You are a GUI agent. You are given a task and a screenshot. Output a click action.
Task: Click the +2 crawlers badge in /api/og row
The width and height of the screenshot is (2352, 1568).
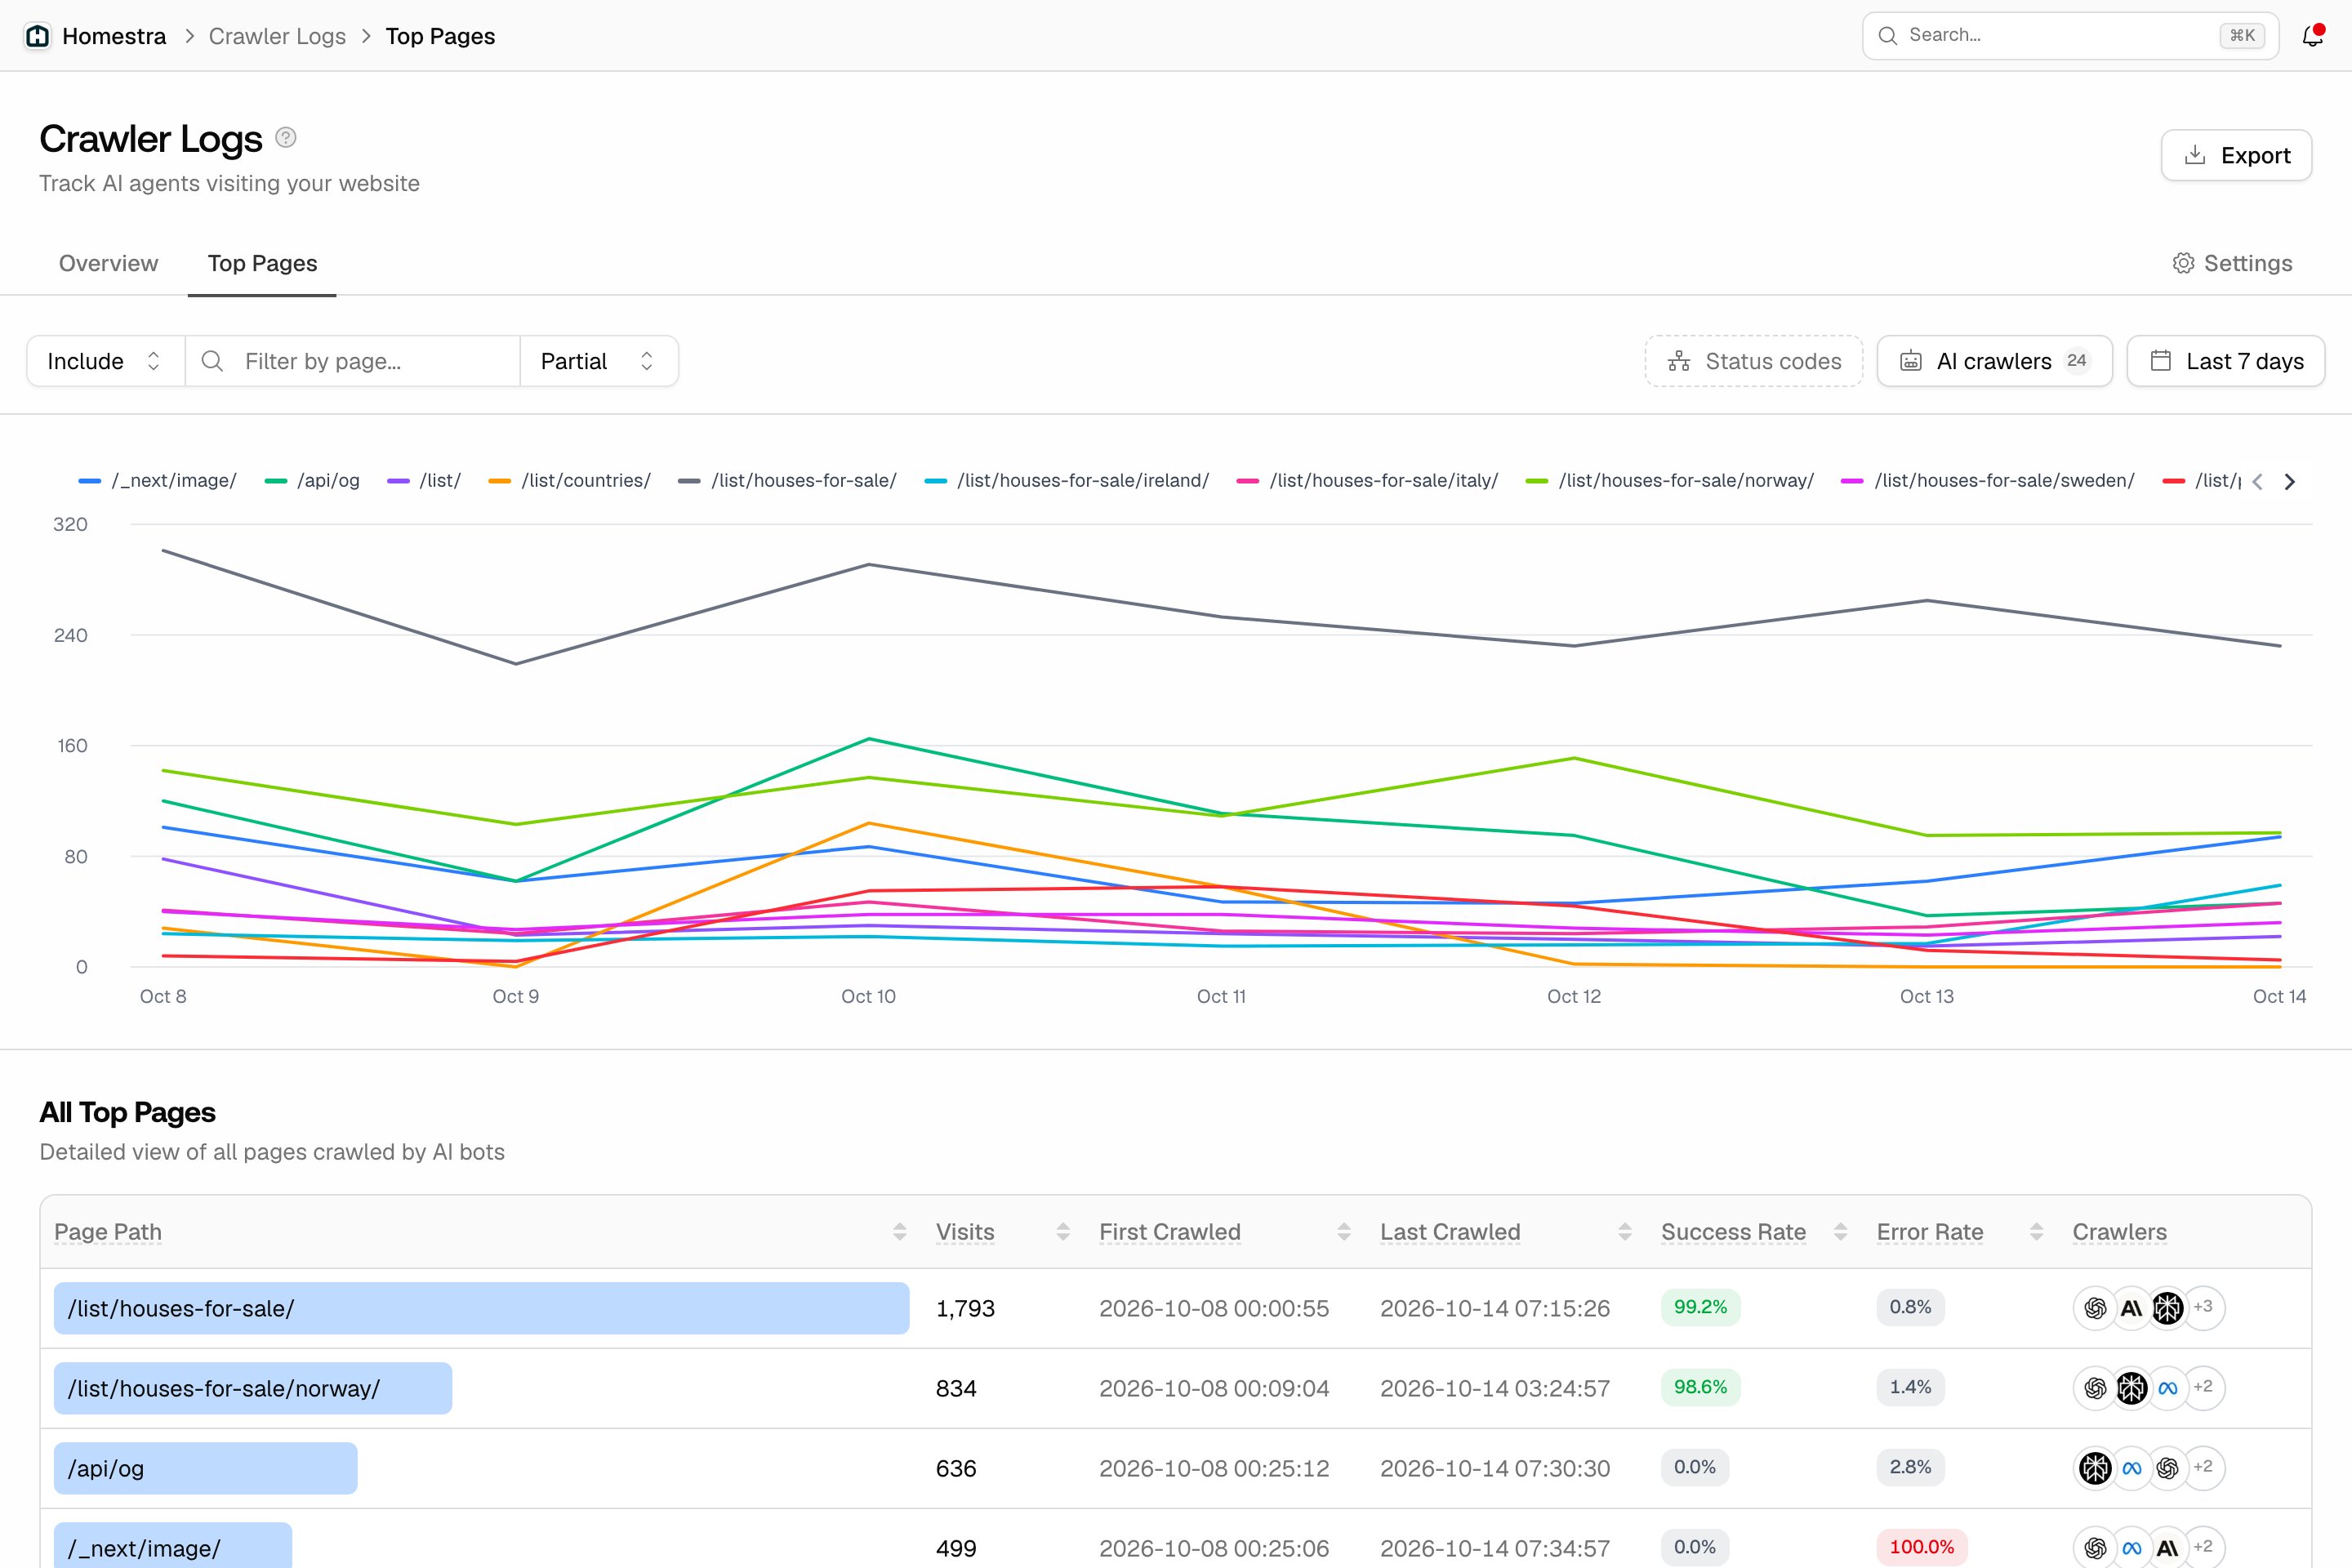2203,1468
